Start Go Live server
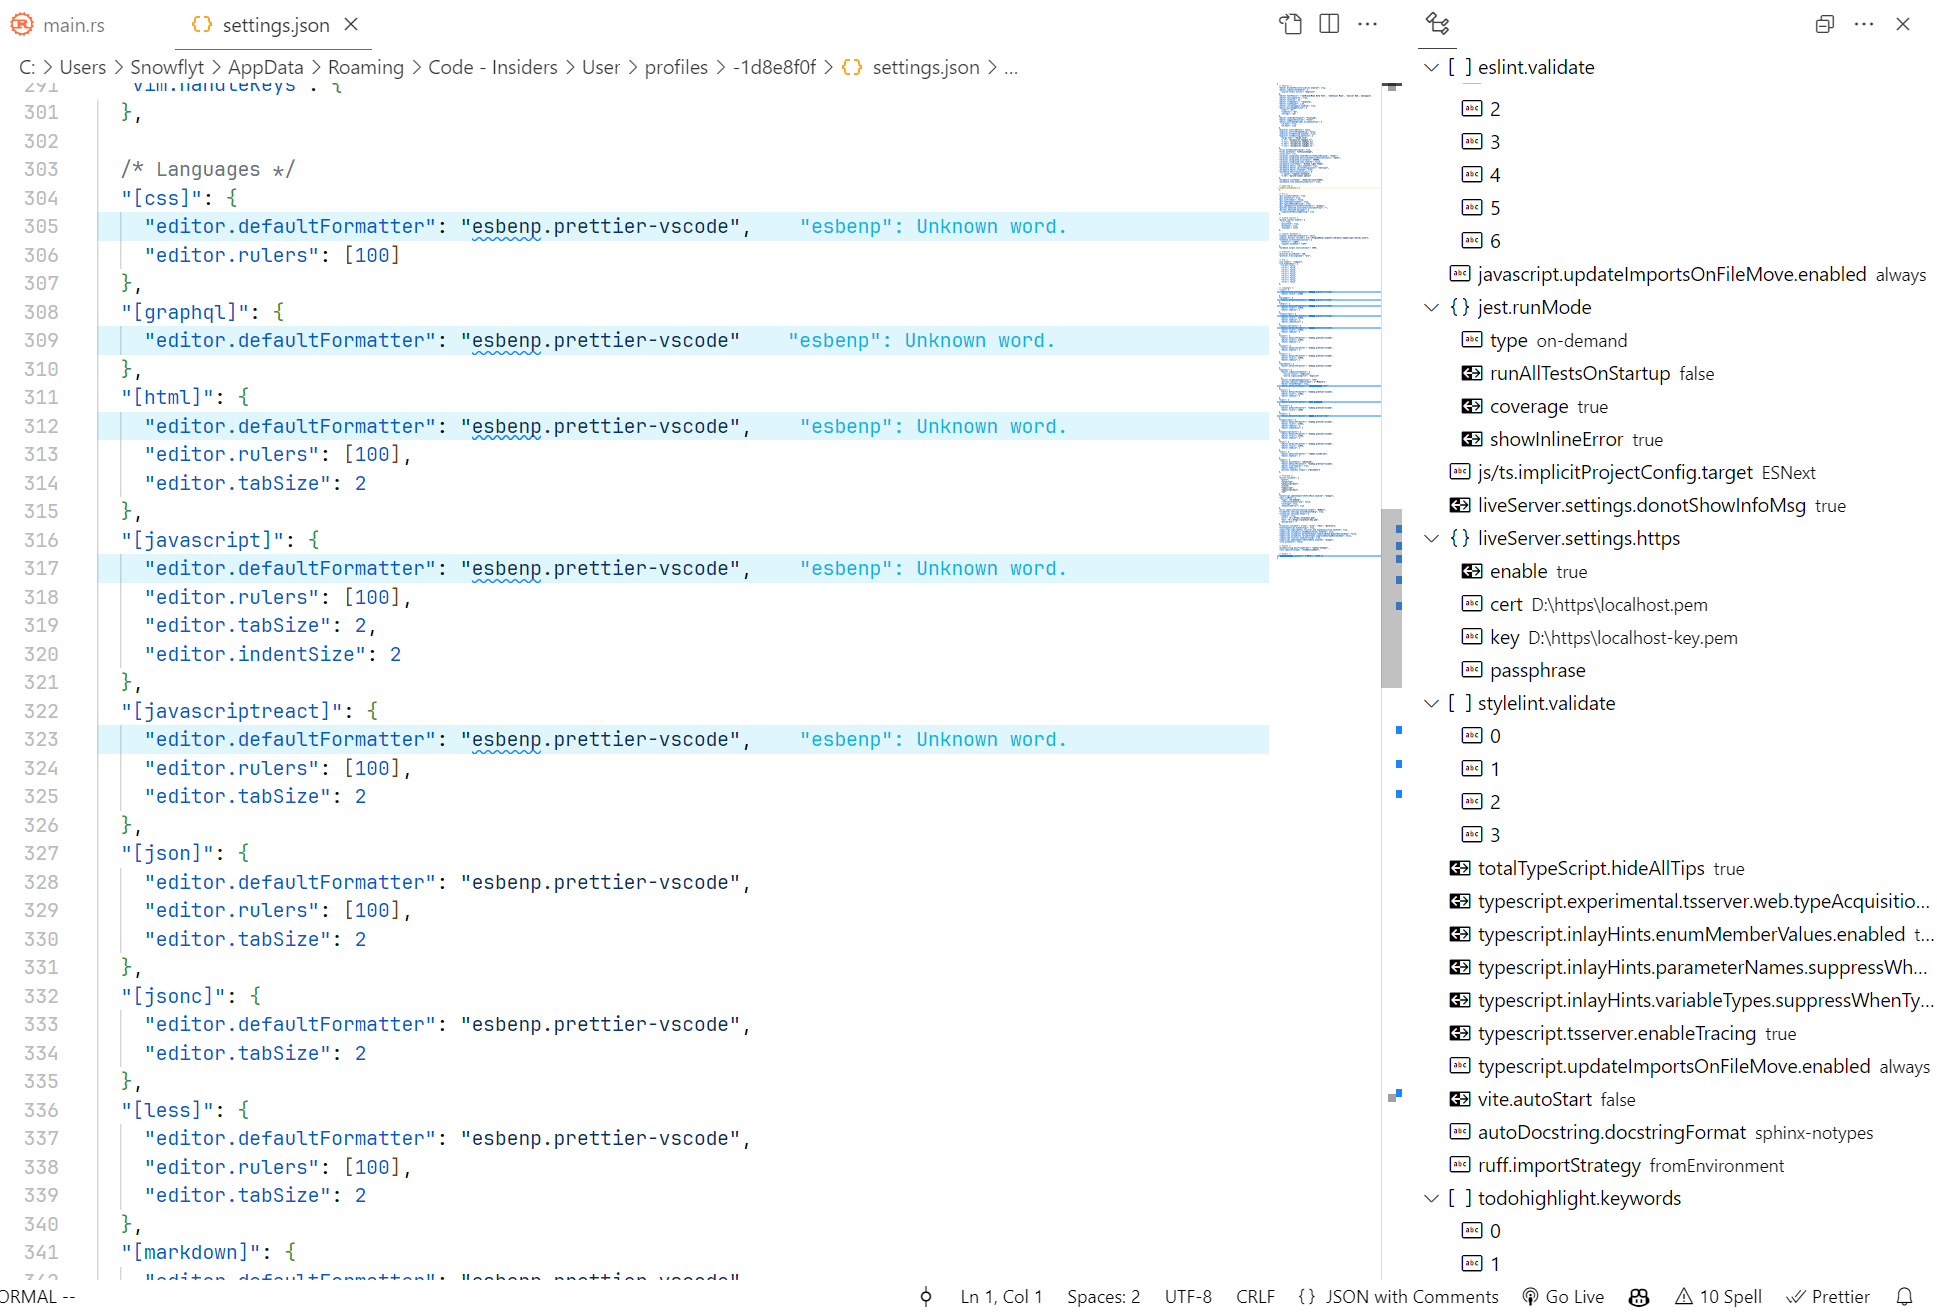Viewport: 1937px width, 1313px height. tap(1562, 1296)
